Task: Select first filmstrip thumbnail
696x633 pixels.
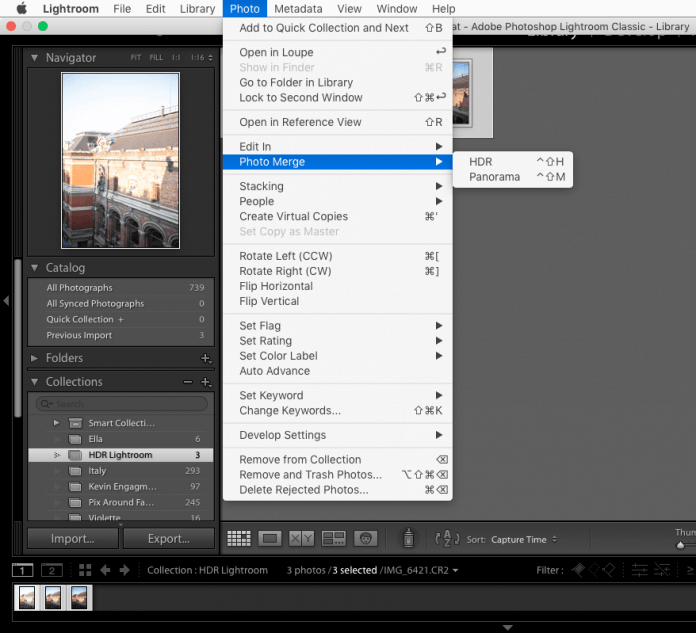Action: [27, 597]
